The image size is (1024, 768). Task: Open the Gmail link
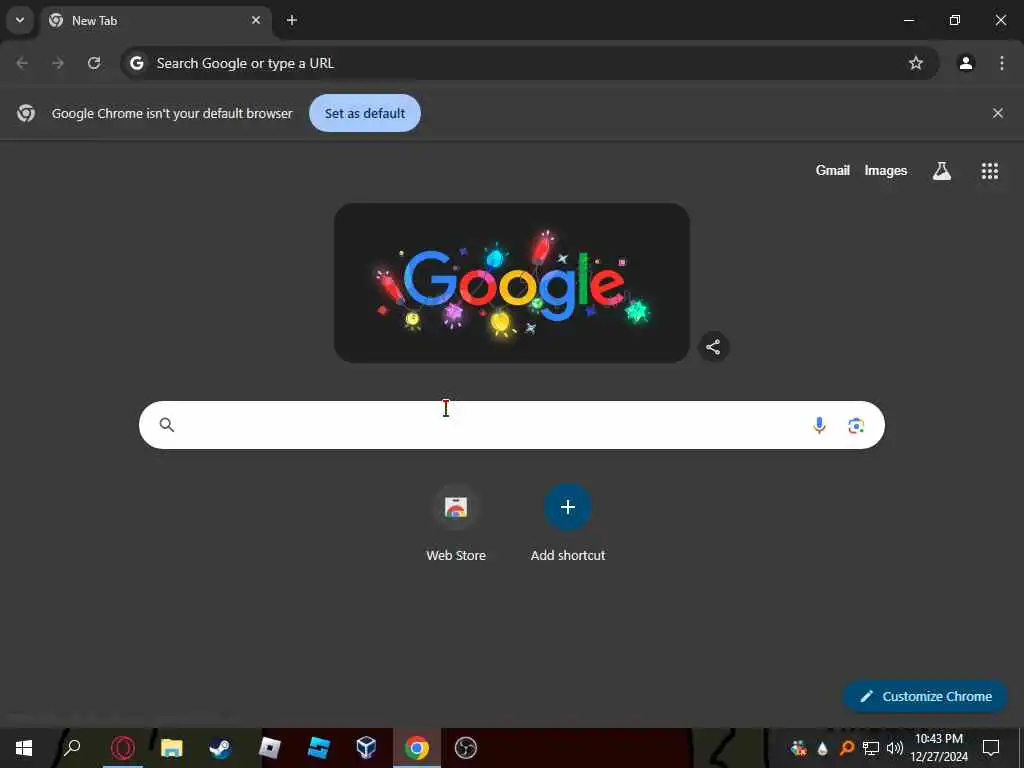coord(833,170)
